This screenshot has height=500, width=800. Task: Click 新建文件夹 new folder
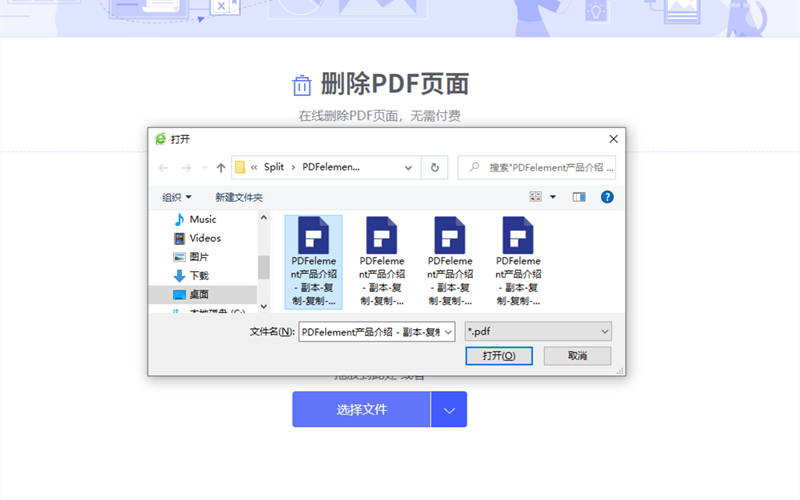pyautogui.click(x=239, y=197)
